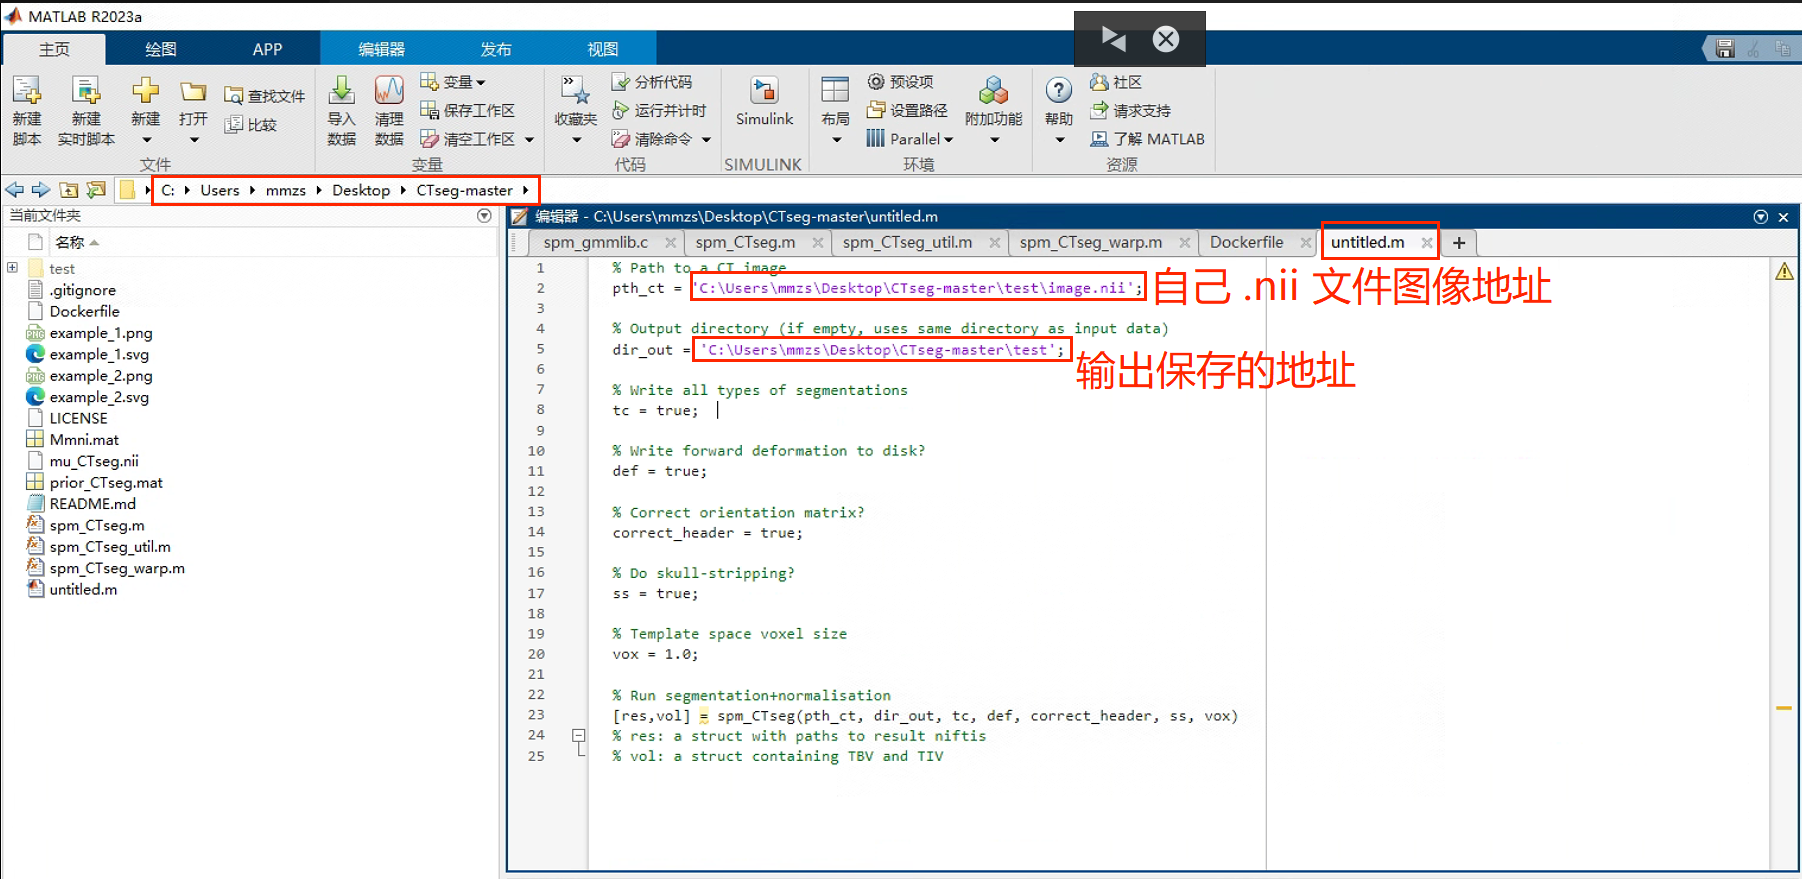
Task: Click the editor warning indicator triangle
Action: [x=1784, y=272]
